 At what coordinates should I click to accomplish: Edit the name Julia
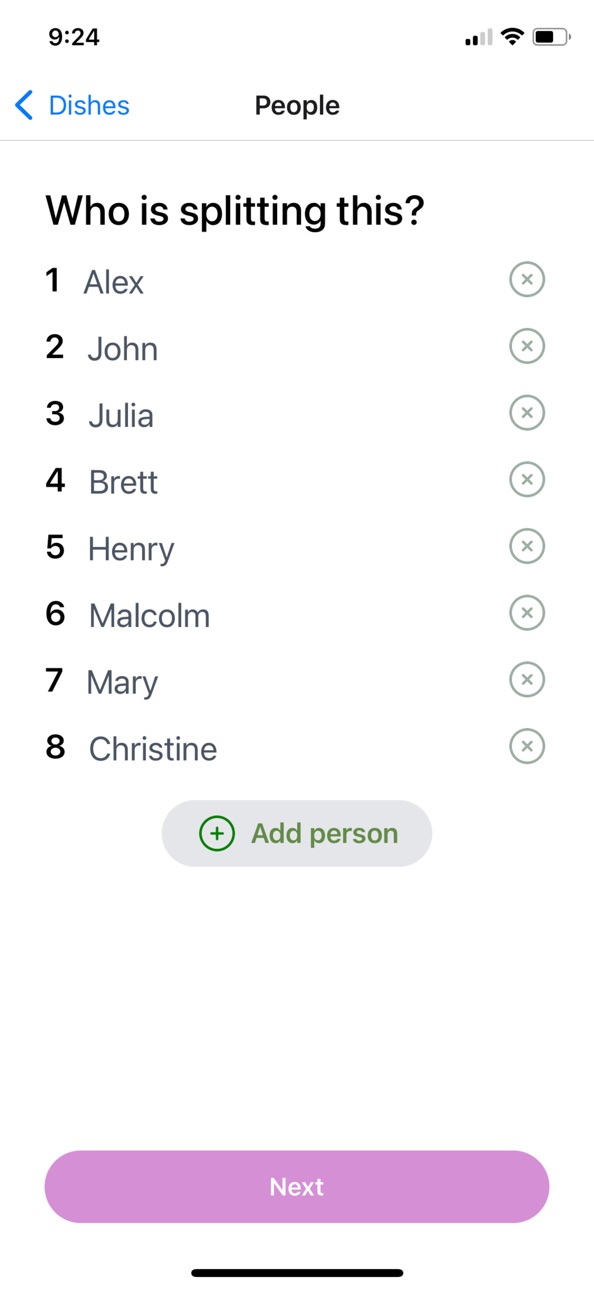[121, 415]
